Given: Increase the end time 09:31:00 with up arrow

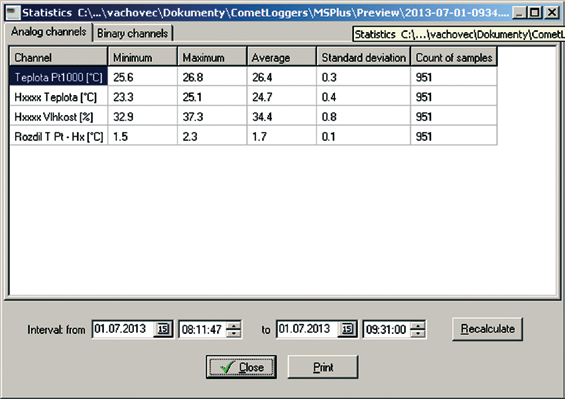Looking at the screenshot, I should (x=418, y=325).
